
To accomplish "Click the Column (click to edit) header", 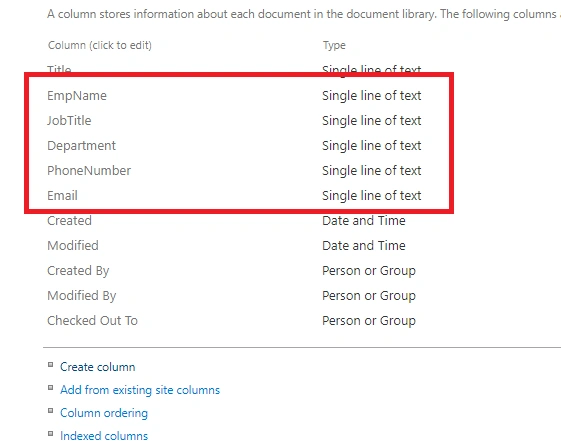I will [x=100, y=45].
